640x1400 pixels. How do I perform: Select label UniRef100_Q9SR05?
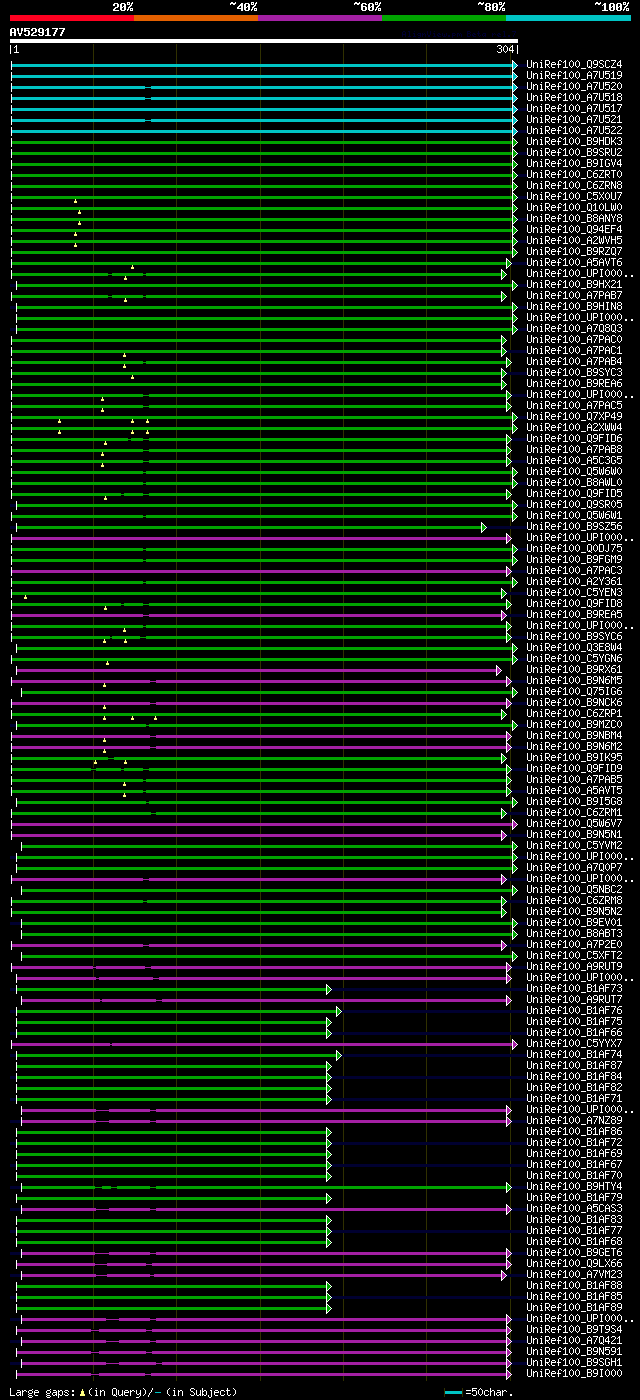[x=574, y=504]
